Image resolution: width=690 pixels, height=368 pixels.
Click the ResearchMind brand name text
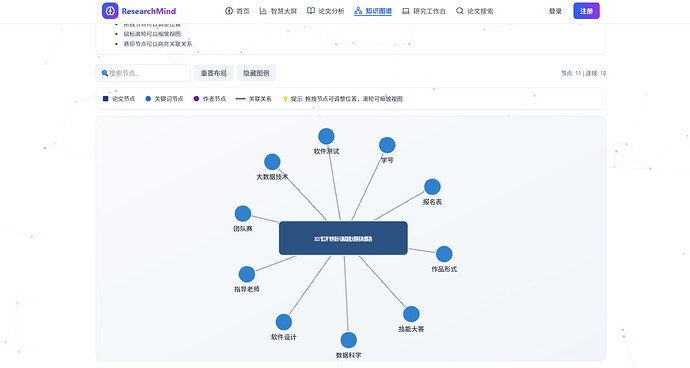(149, 11)
